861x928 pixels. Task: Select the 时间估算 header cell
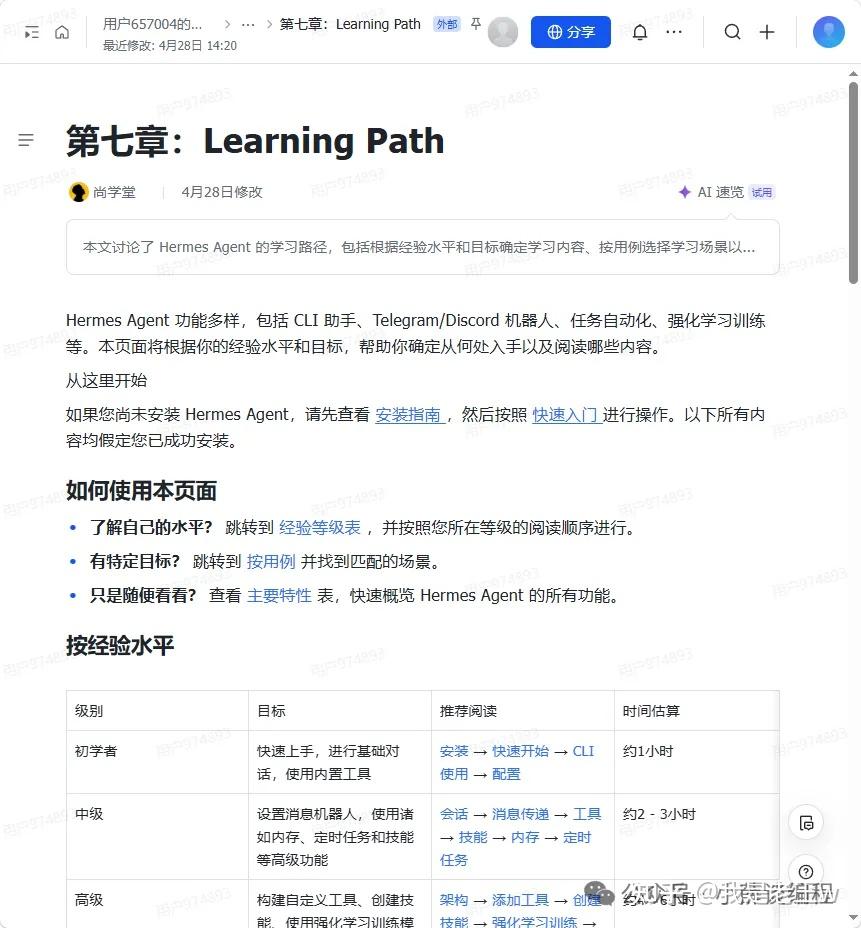click(697, 711)
